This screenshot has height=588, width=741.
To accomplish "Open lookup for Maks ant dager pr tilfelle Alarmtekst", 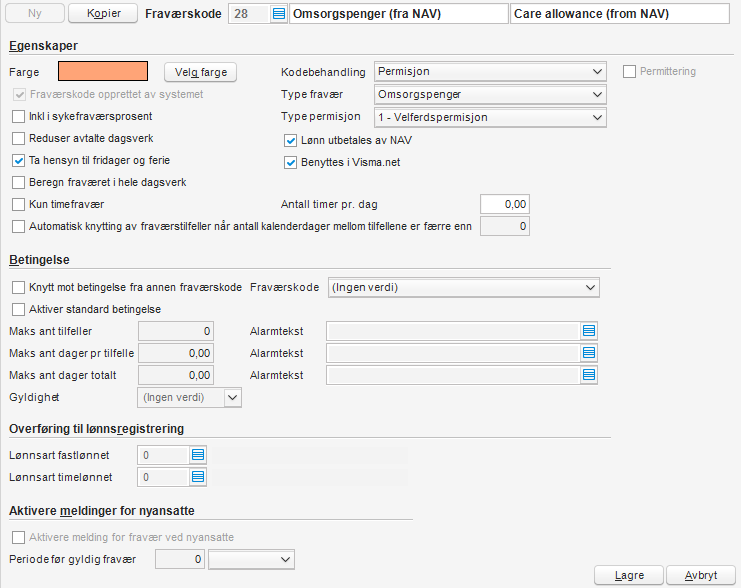I will click(x=589, y=353).
